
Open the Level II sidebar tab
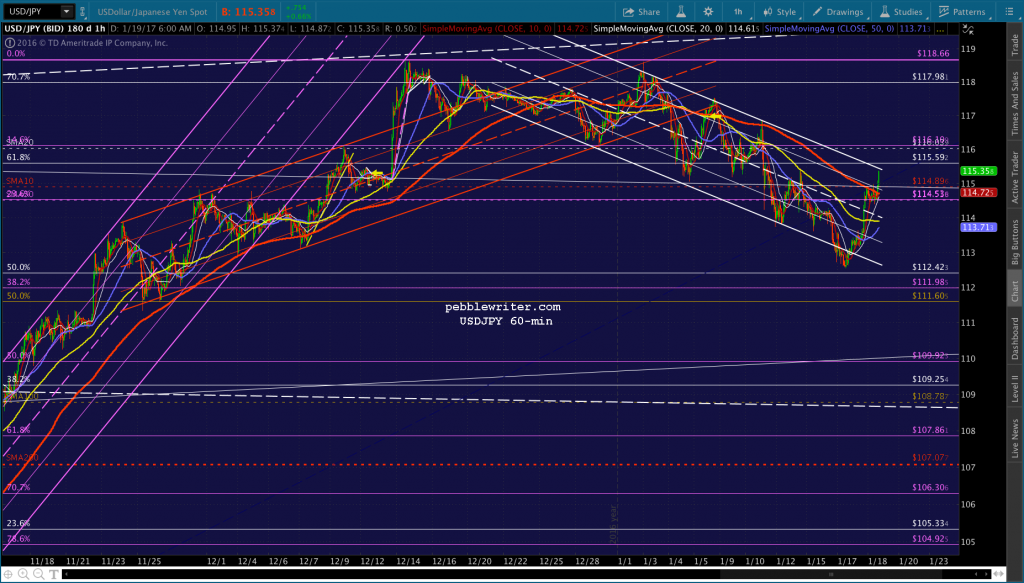click(1015, 388)
